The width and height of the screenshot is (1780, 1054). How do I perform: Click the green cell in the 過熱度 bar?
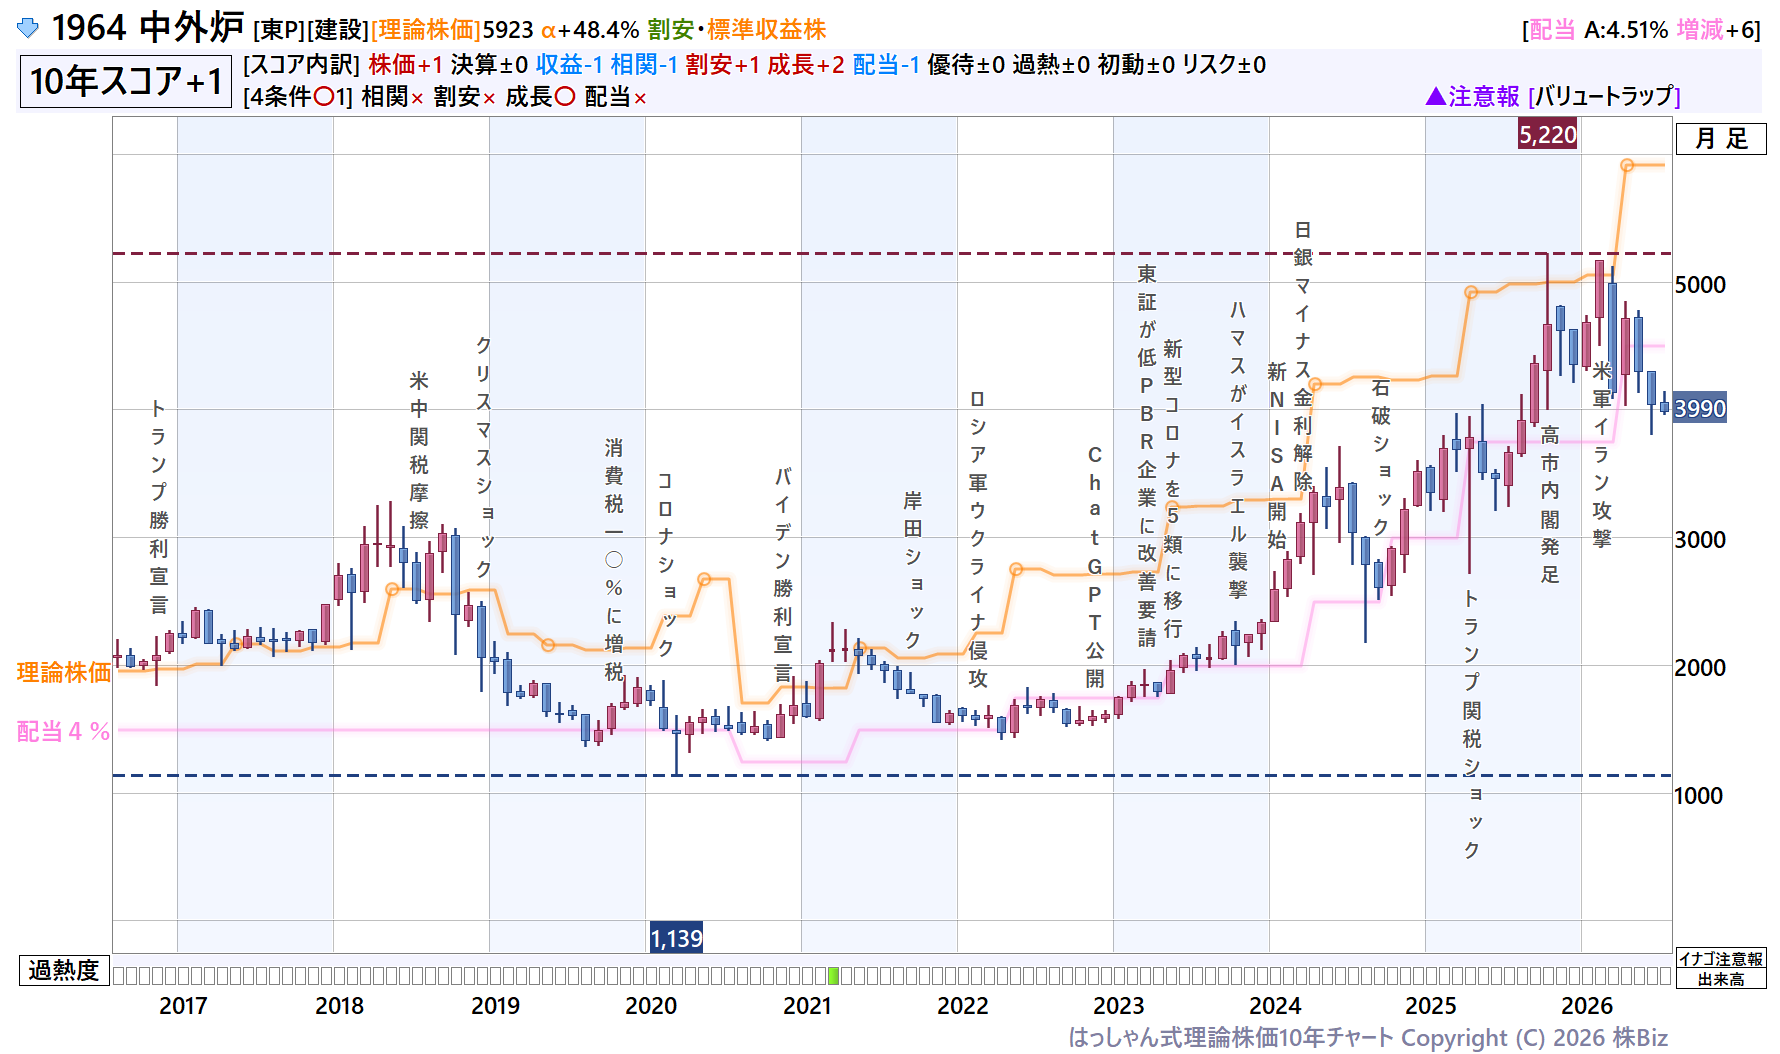834,975
